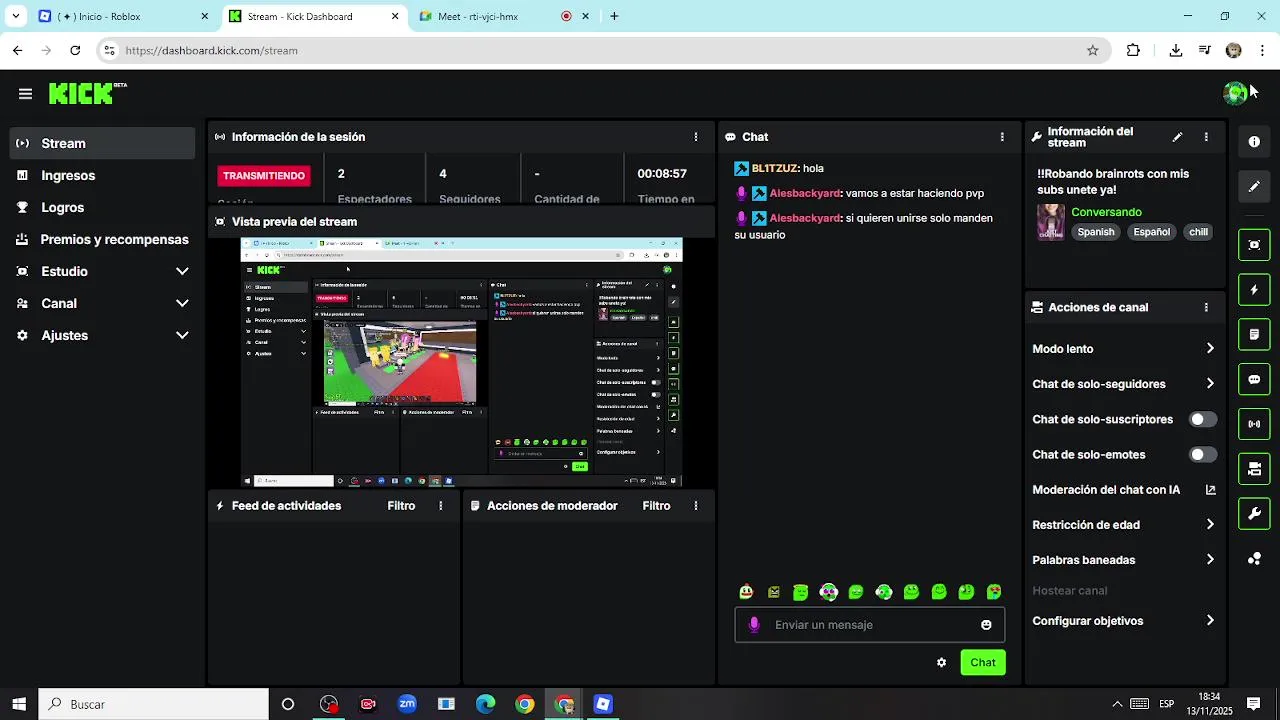The height and width of the screenshot is (720, 1280).
Task: Toggle the wrench channel actions sidebar icon
Action: (1254, 514)
